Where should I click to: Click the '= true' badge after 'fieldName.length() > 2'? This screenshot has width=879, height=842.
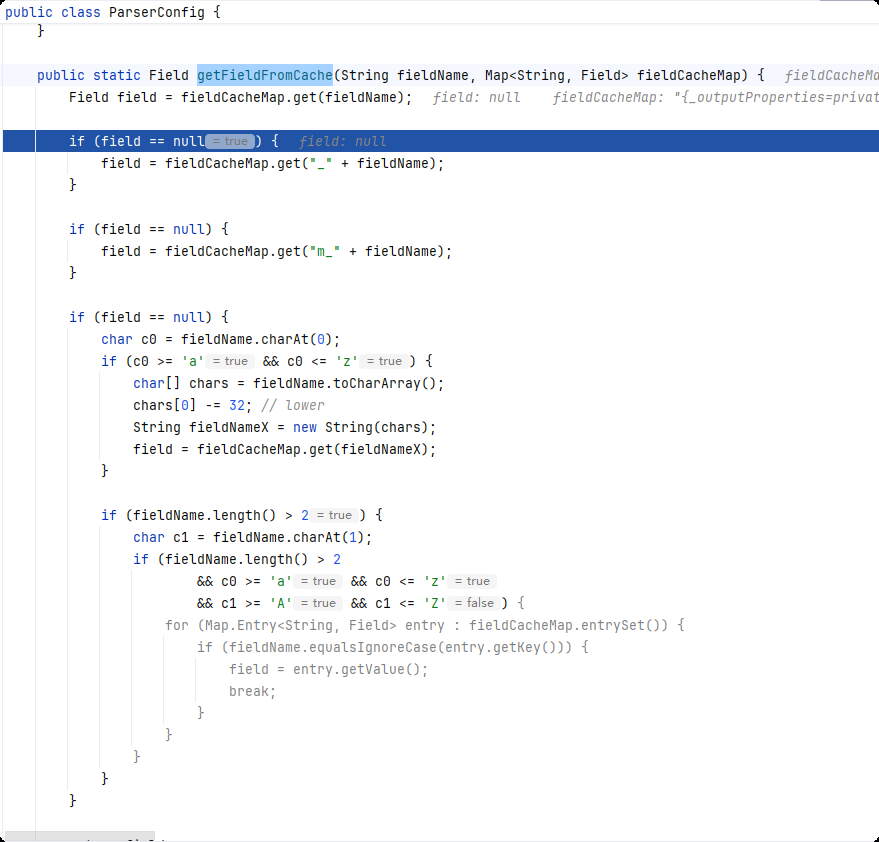[x=334, y=515]
